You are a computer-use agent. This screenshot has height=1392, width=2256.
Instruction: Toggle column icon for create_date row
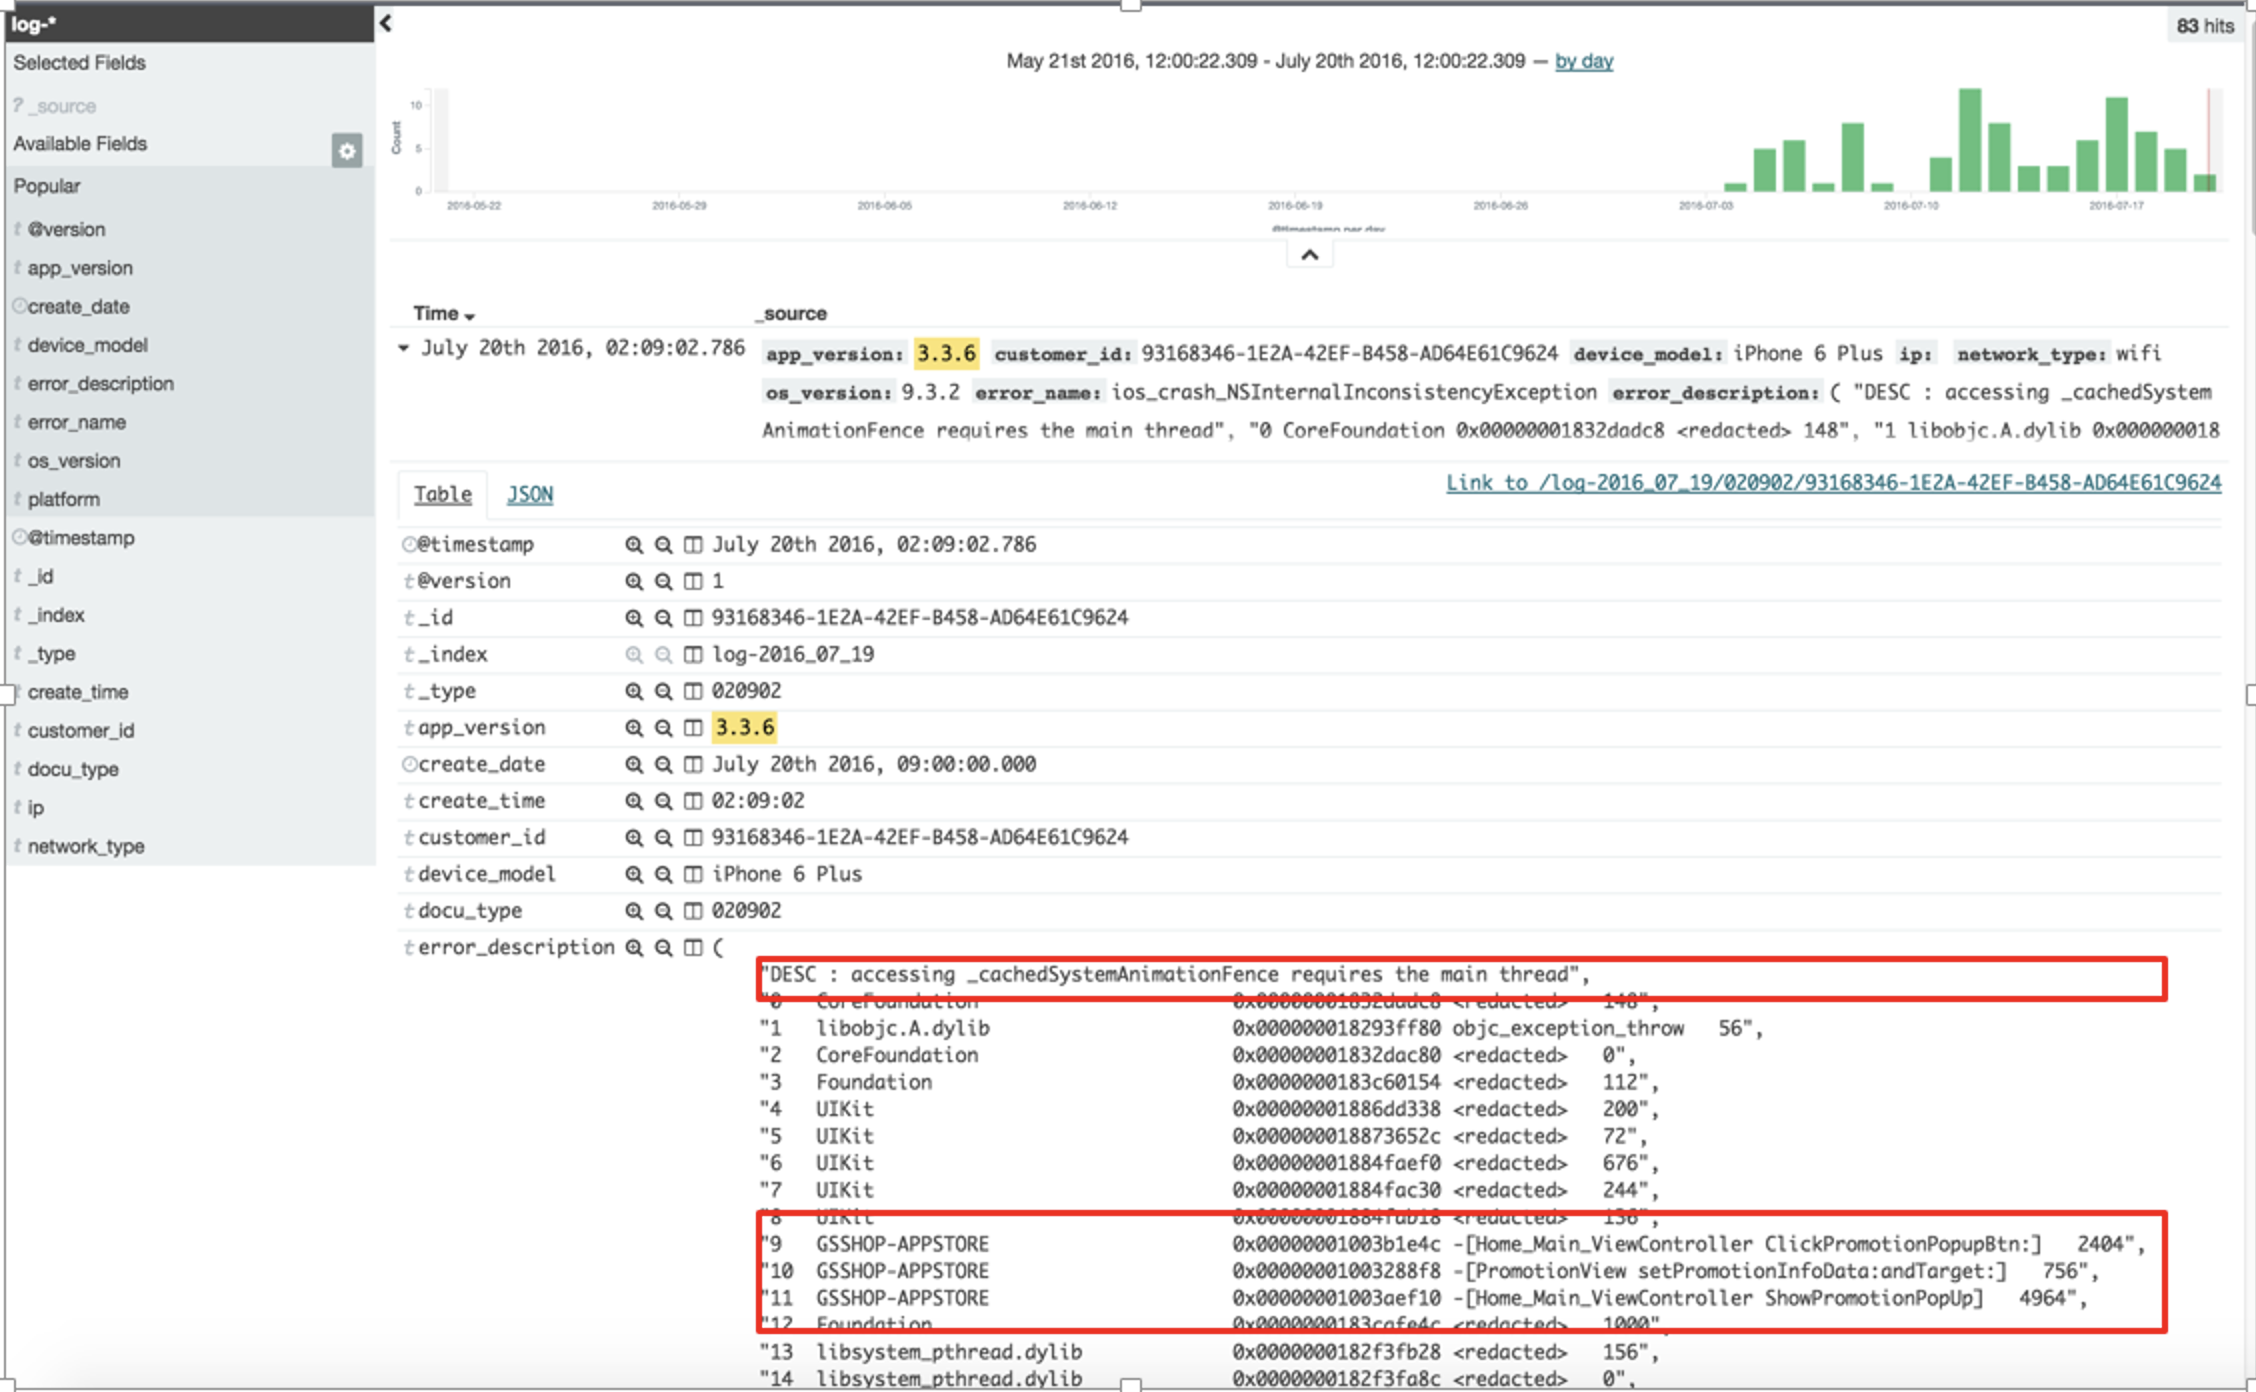click(692, 765)
